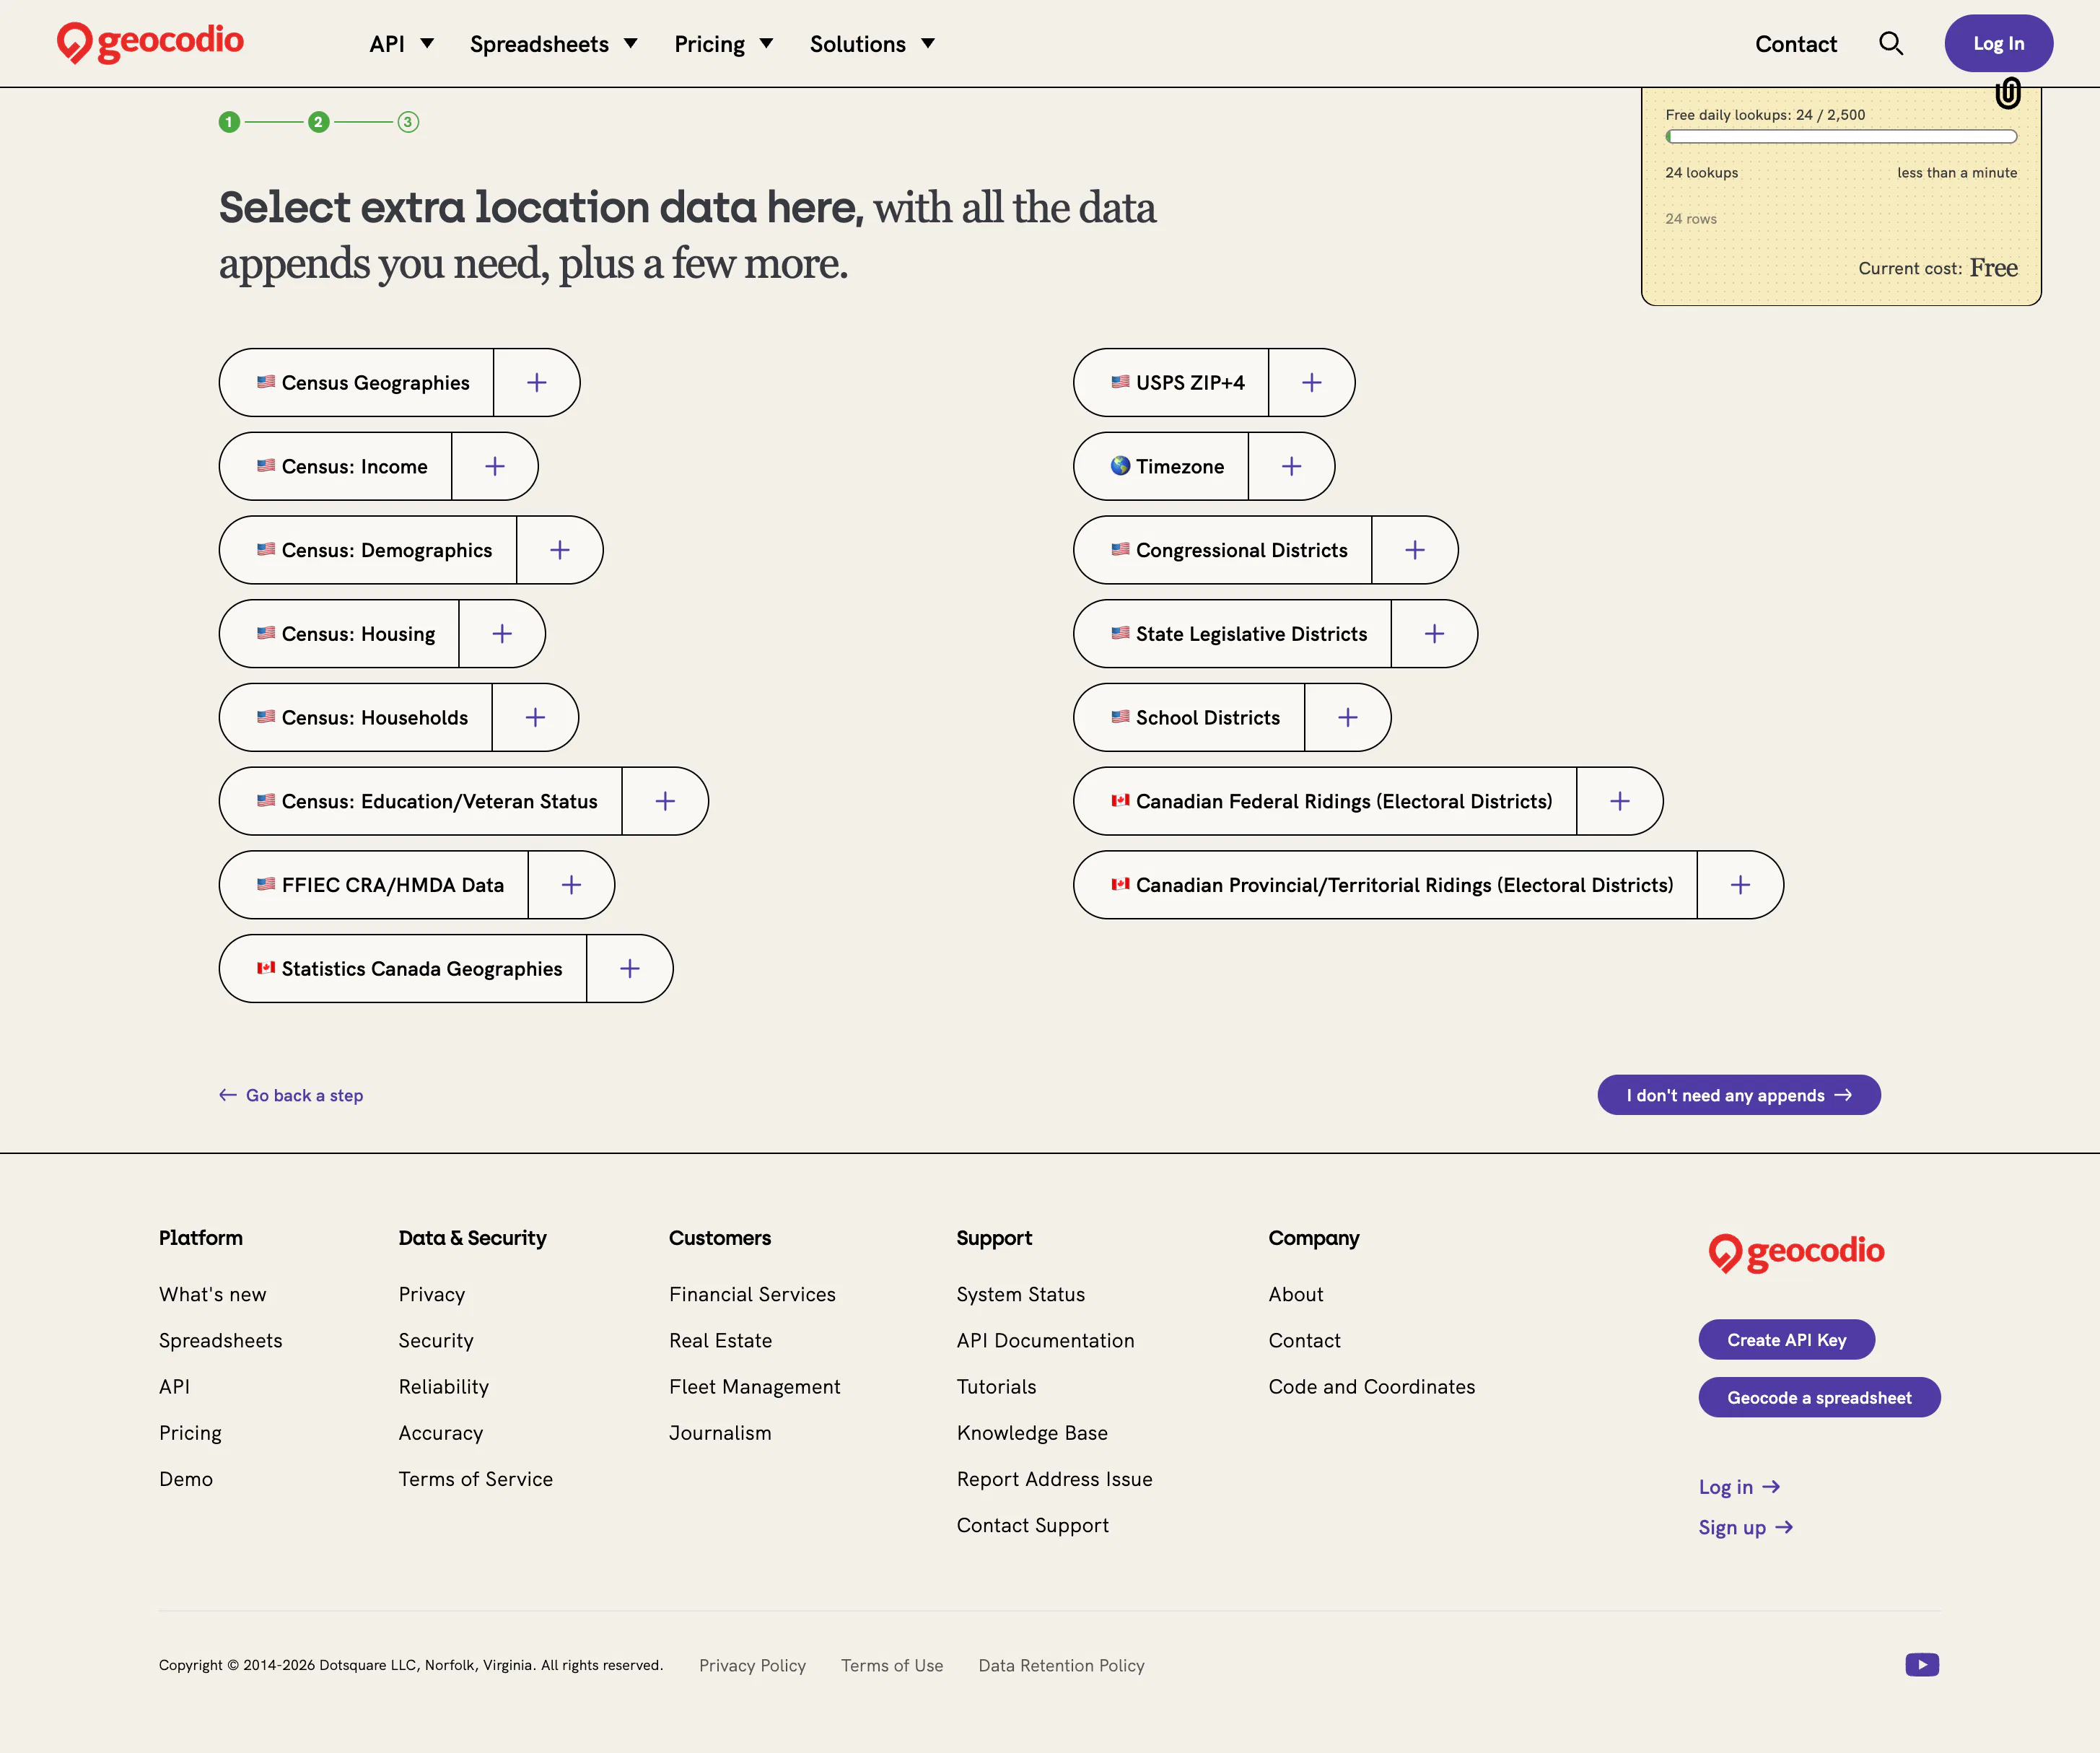Open API Documentation under Support
This screenshot has height=1753, width=2100.
[1045, 1341]
